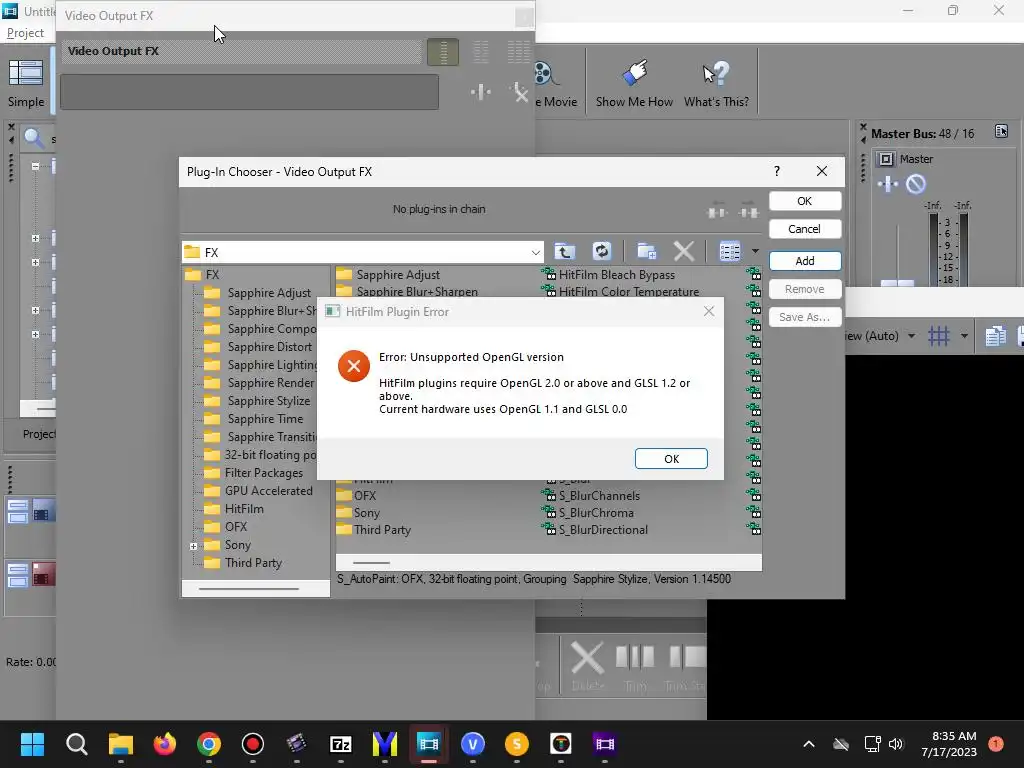Select GPU Accelerated folder in tree
Image resolution: width=1024 pixels, height=768 pixels.
tap(268, 490)
